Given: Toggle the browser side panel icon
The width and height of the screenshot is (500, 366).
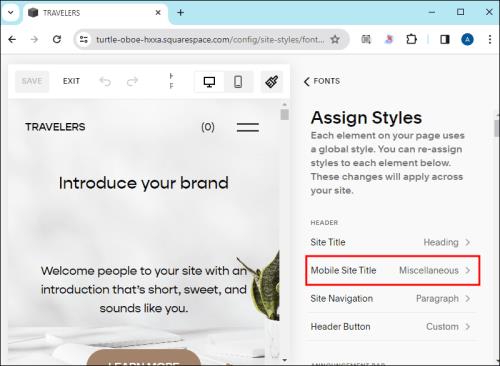Looking at the screenshot, I should (445, 40).
